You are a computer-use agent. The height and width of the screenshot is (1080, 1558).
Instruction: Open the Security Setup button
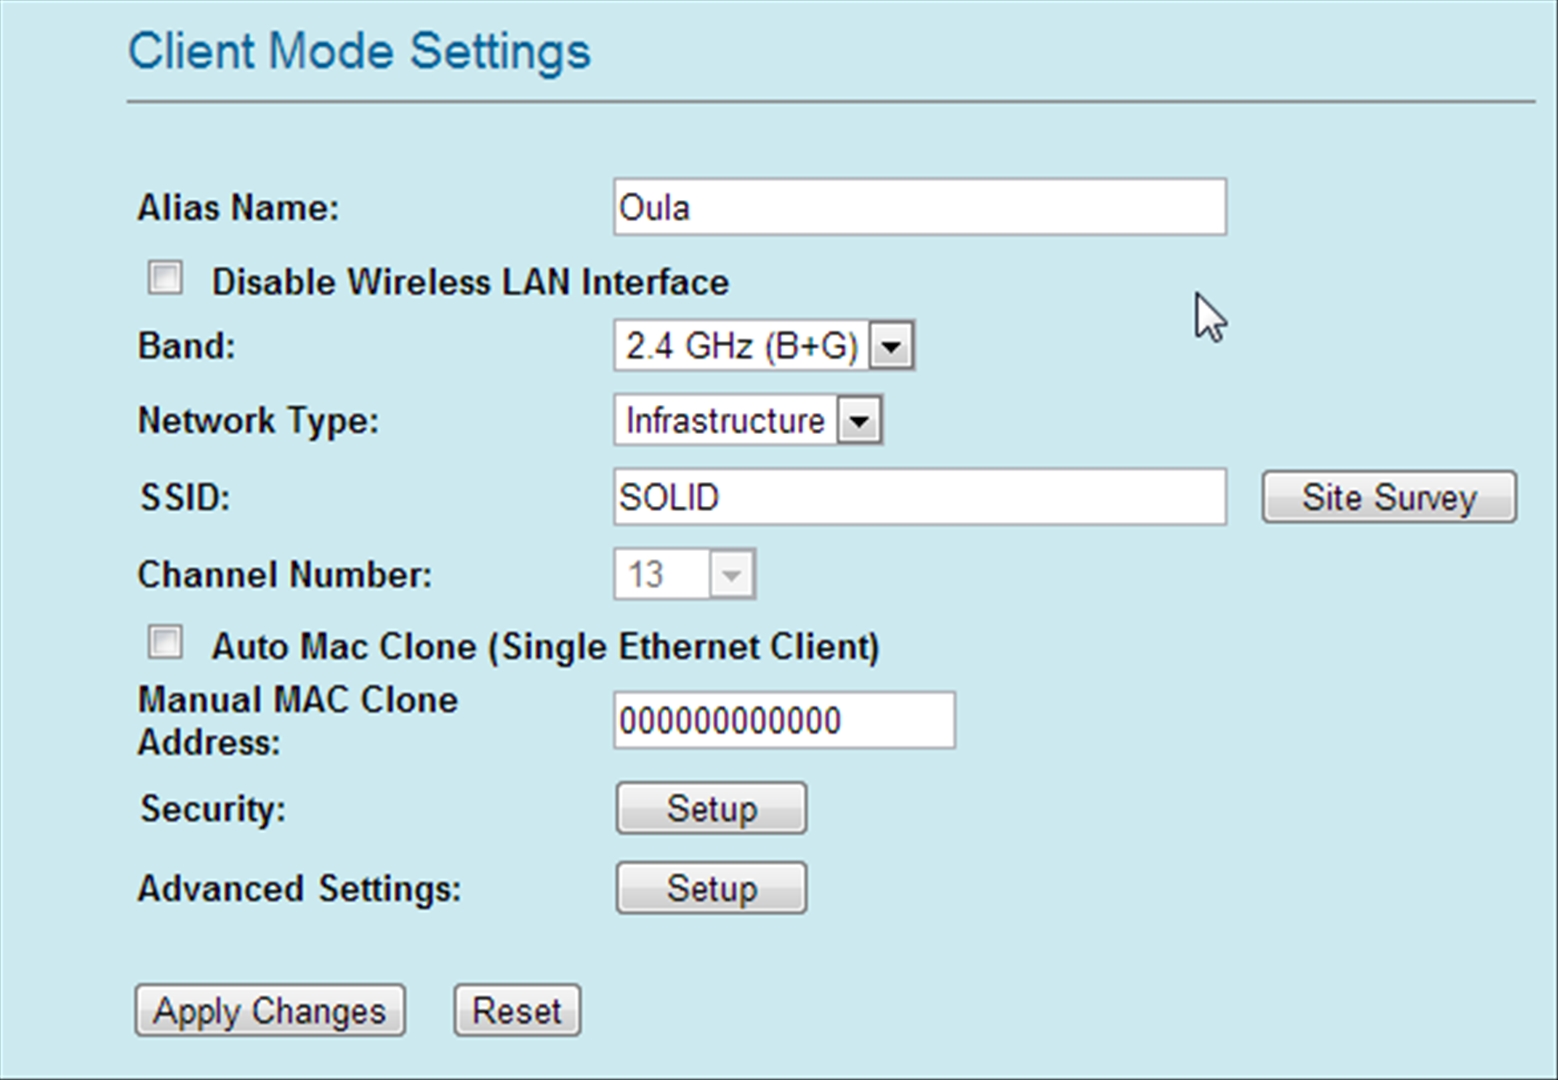[711, 808]
